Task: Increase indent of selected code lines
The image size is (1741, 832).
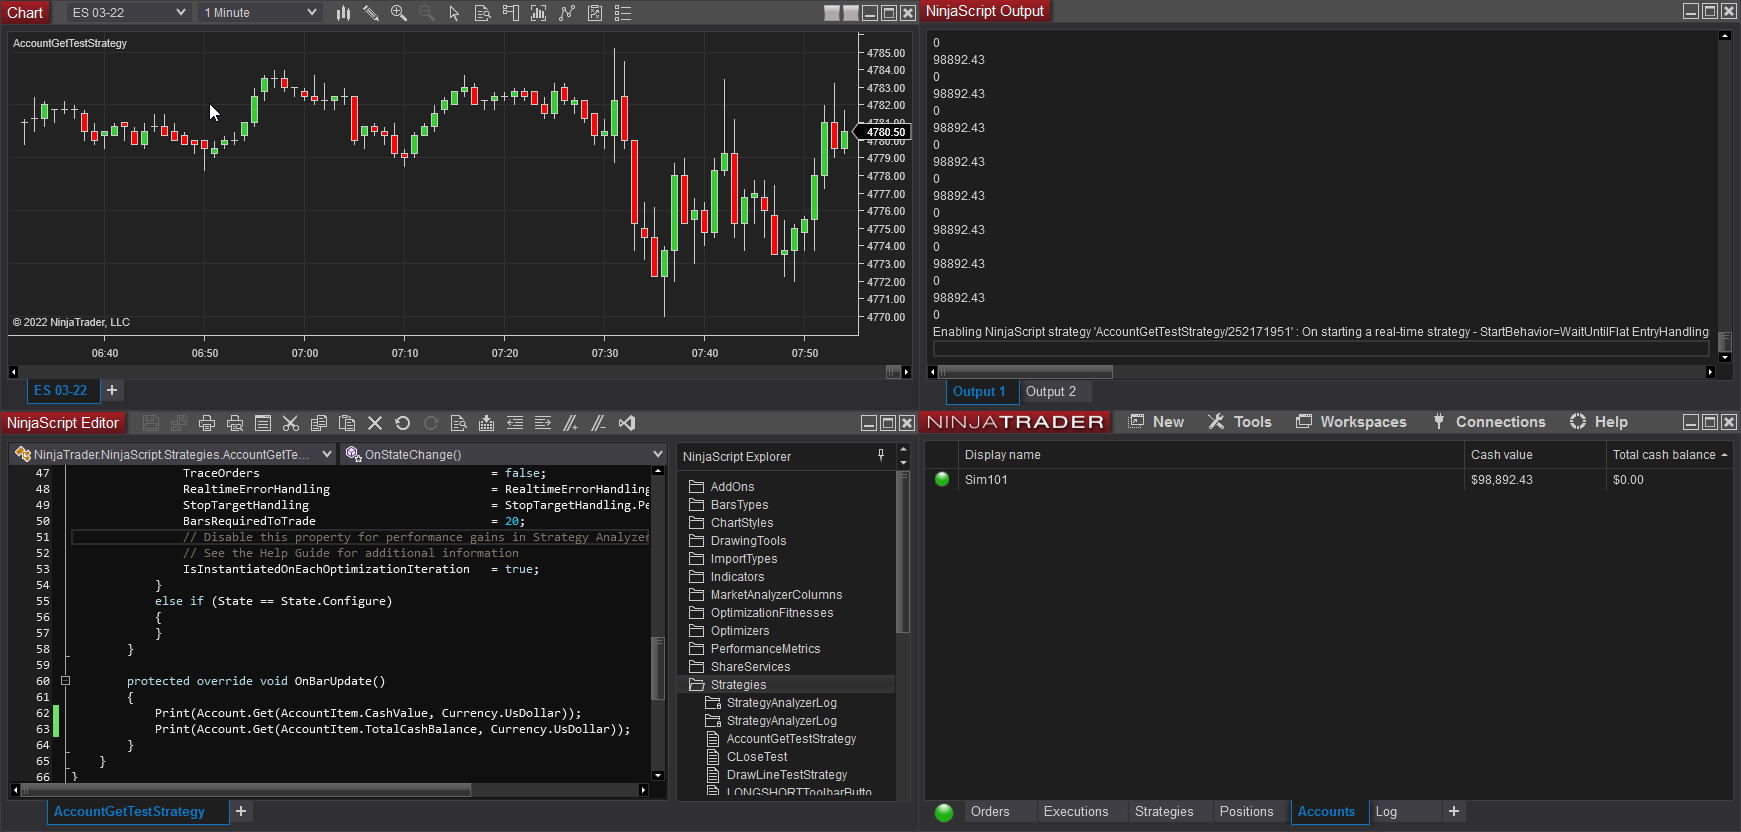Action: (x=543, y=423)
